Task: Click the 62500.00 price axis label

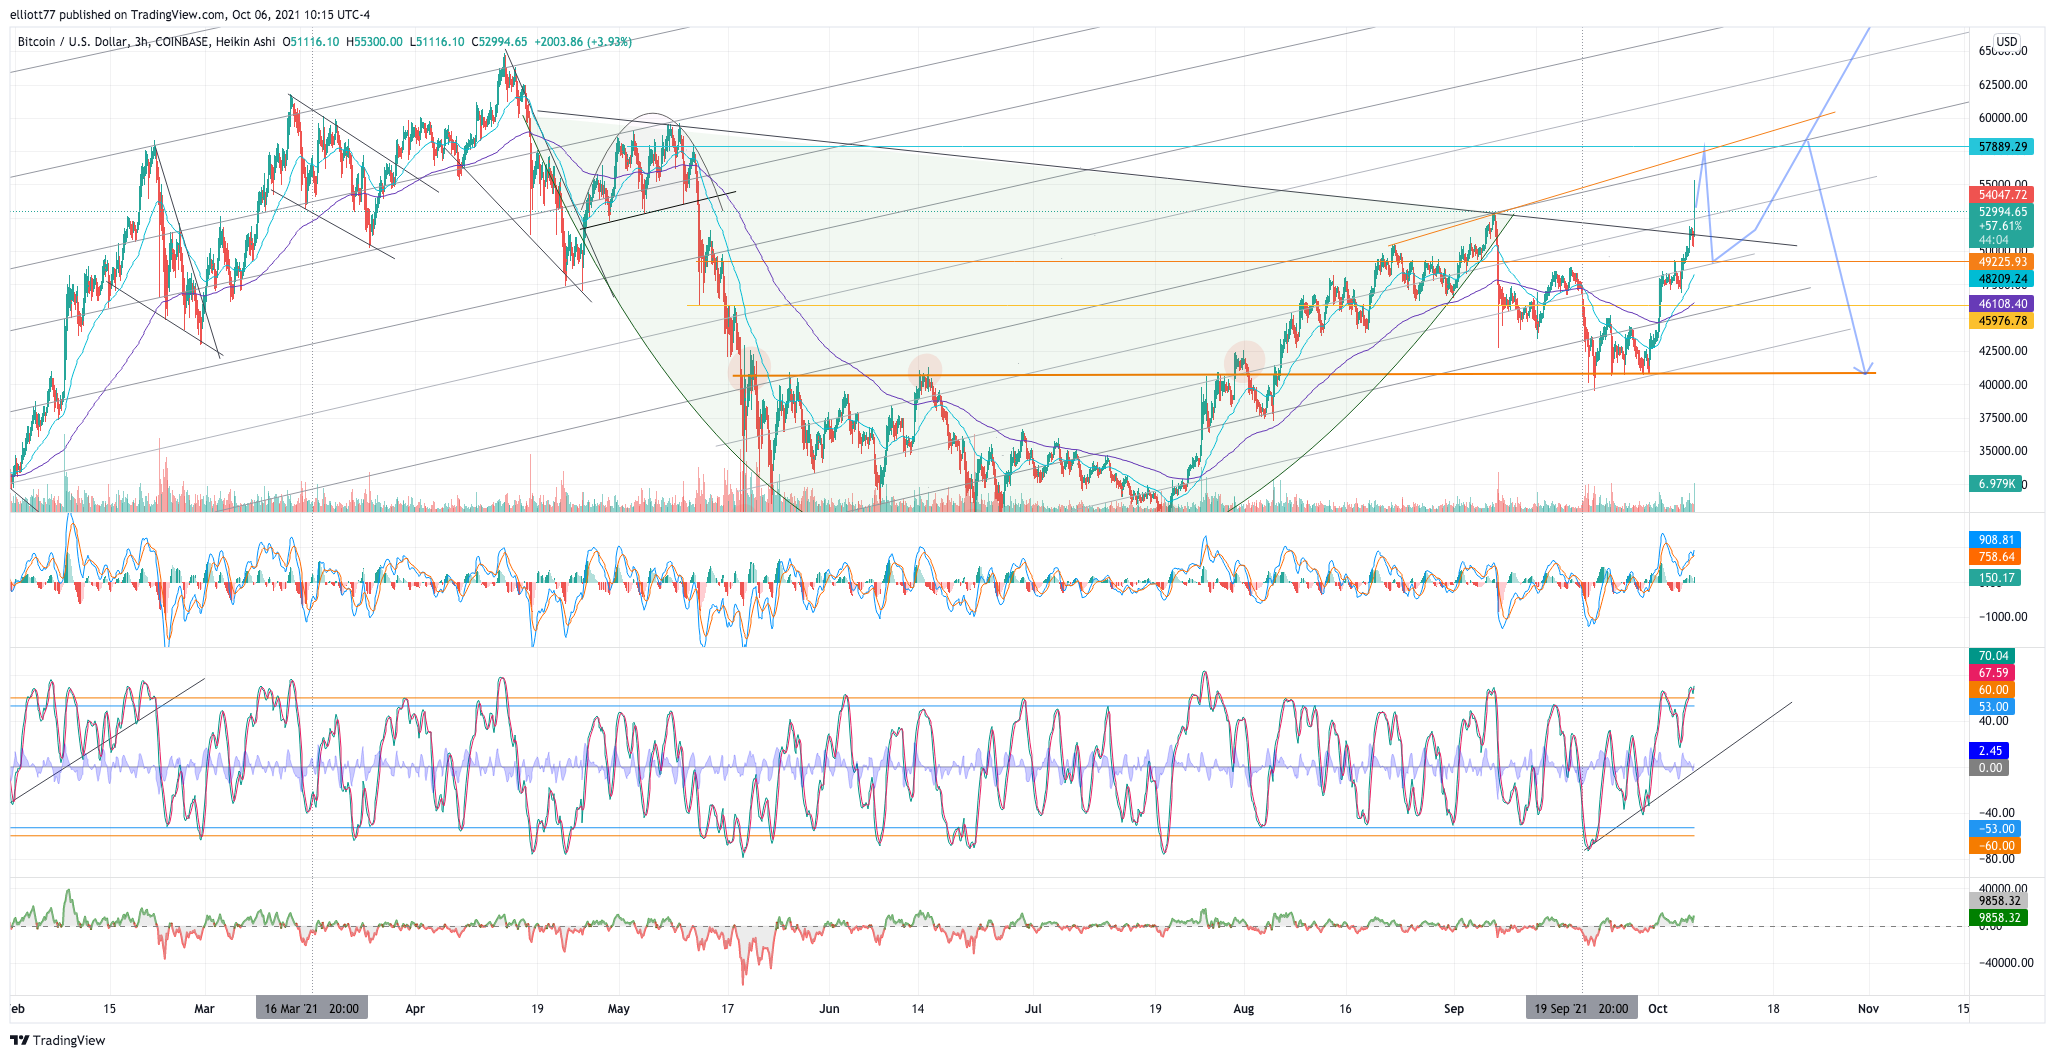Action: click(2002, 84)
